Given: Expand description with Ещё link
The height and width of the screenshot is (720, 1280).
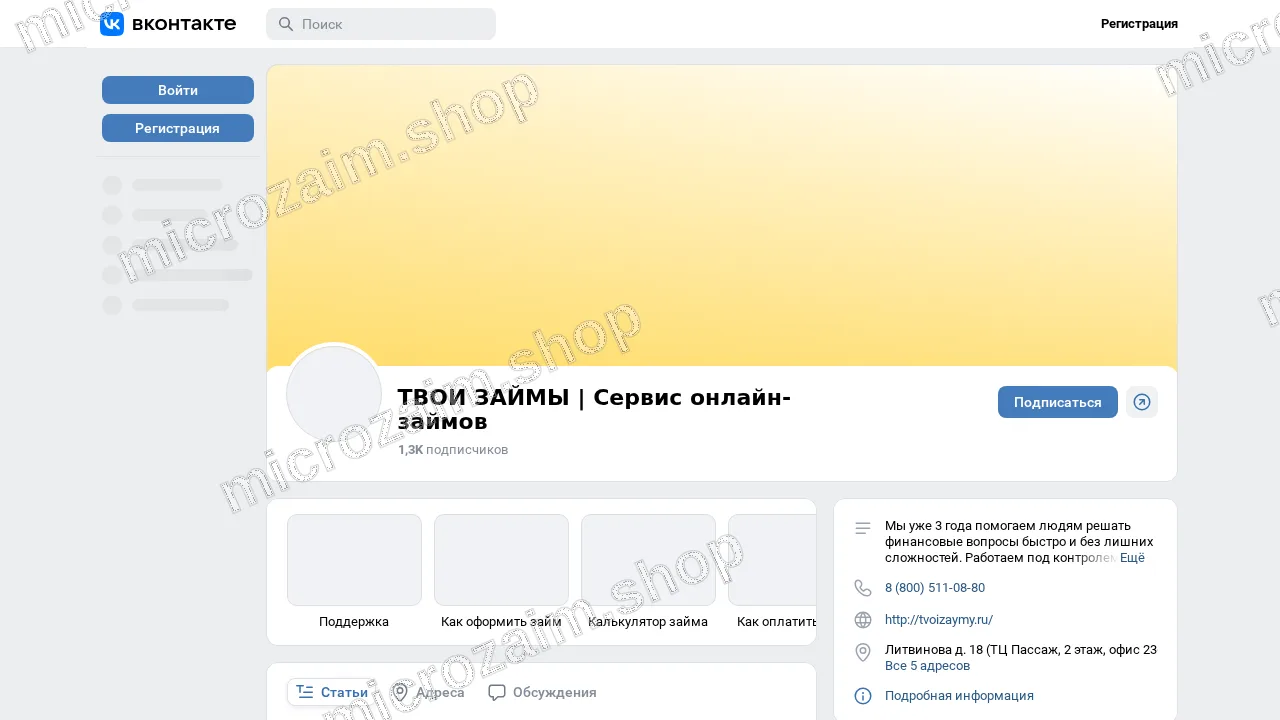Looking at the screenshot, I should click(x=1132, y=558).
